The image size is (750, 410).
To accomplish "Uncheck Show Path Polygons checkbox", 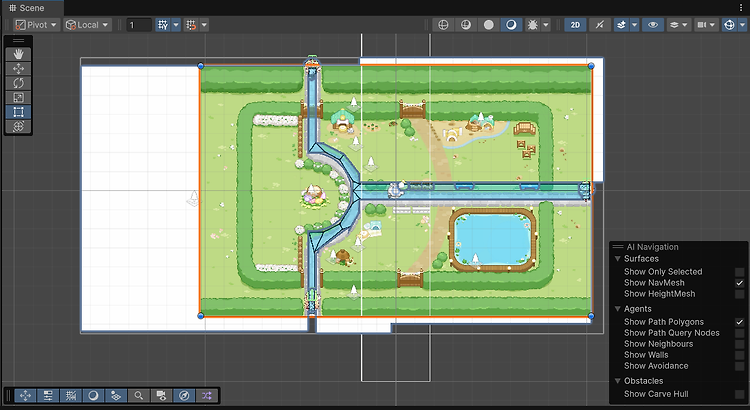I will 739,322.
